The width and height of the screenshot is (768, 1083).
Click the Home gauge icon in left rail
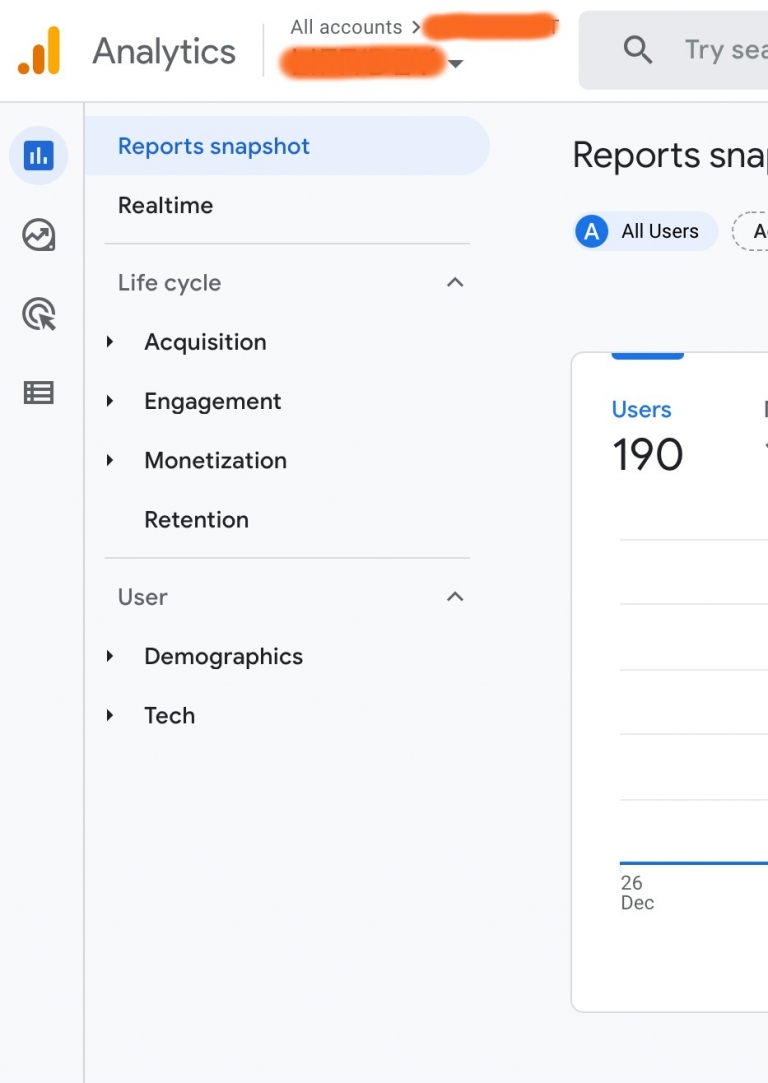[38, 236]
